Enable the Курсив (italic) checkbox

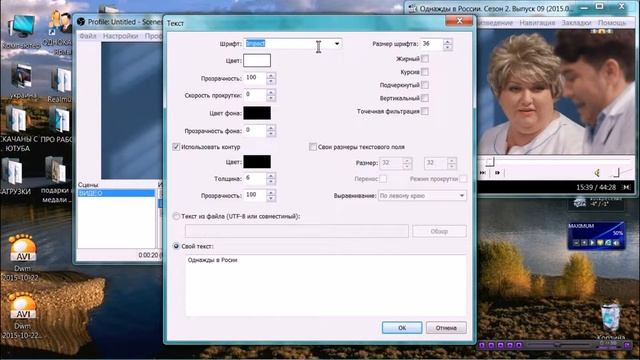[x=425, y=72]
